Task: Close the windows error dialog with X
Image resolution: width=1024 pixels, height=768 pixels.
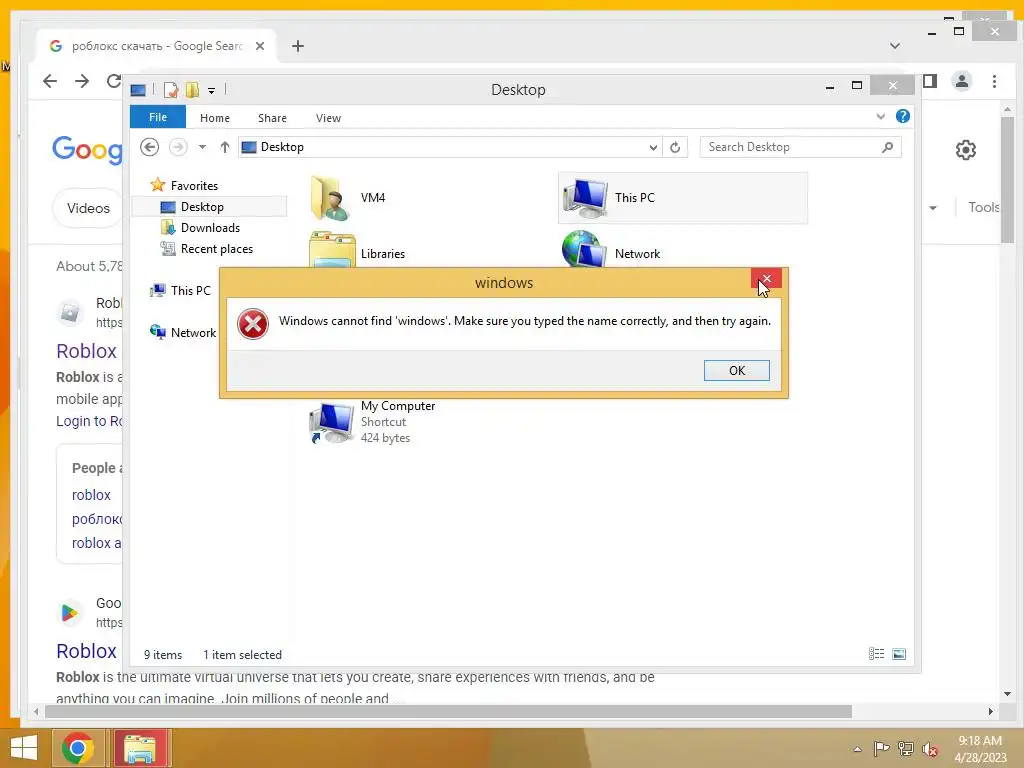Action: 766,279
